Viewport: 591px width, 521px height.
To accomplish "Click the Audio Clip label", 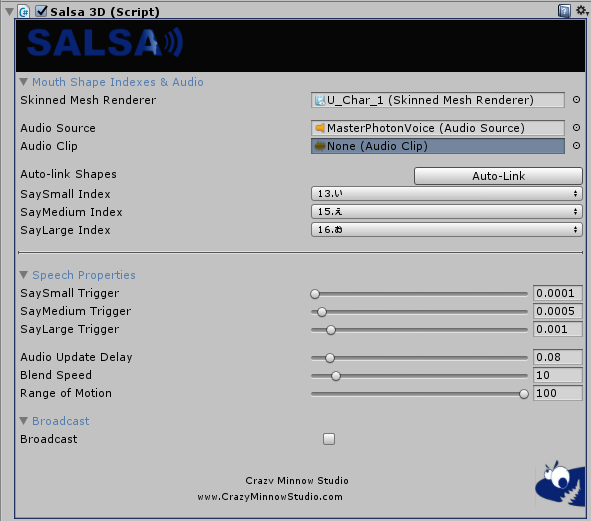I will pos(49,146).
